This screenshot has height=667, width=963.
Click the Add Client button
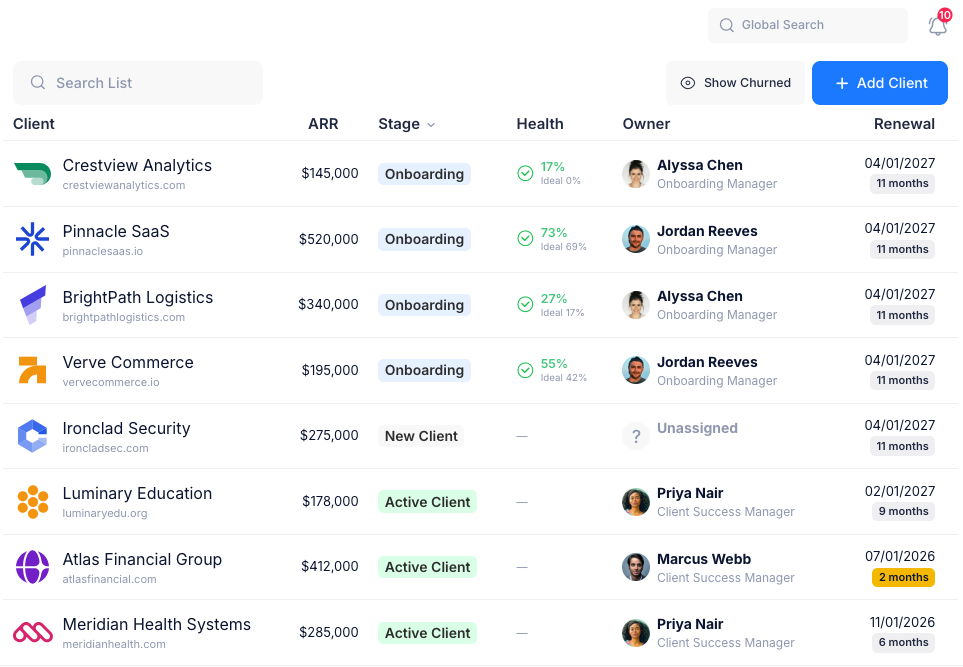(x=881, y=83)
